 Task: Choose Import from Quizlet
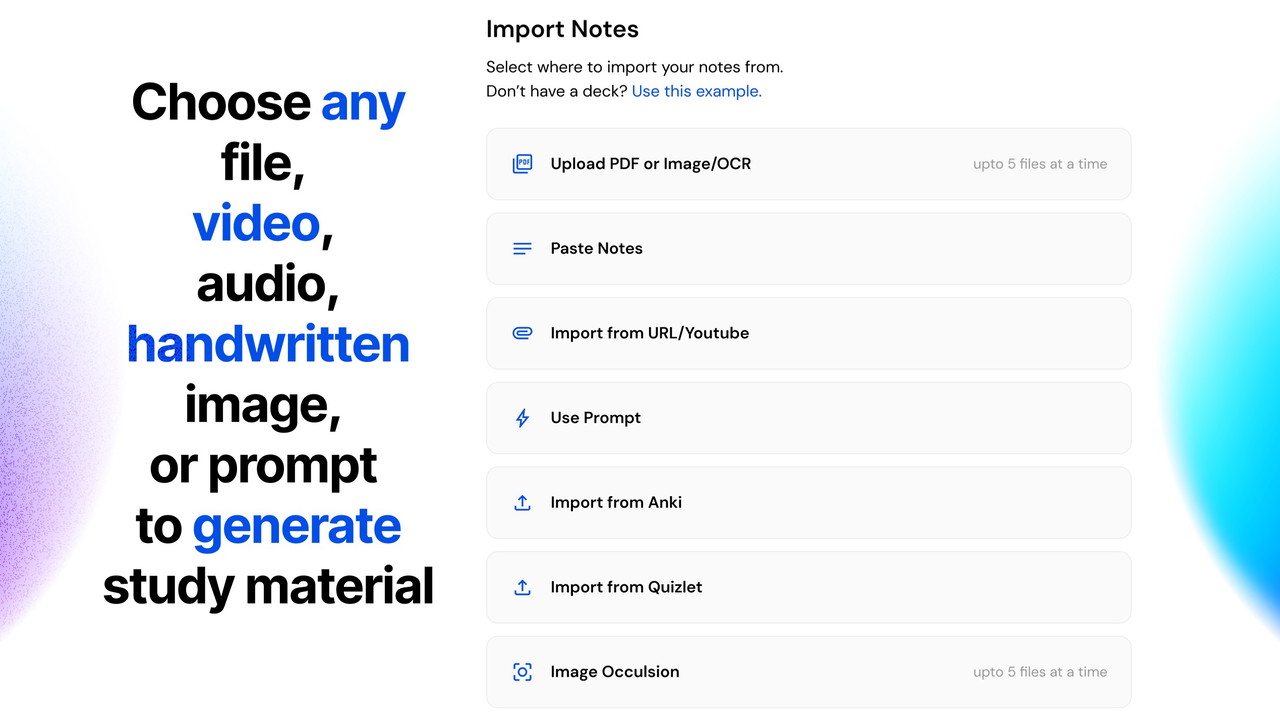[x=626, y=587]
